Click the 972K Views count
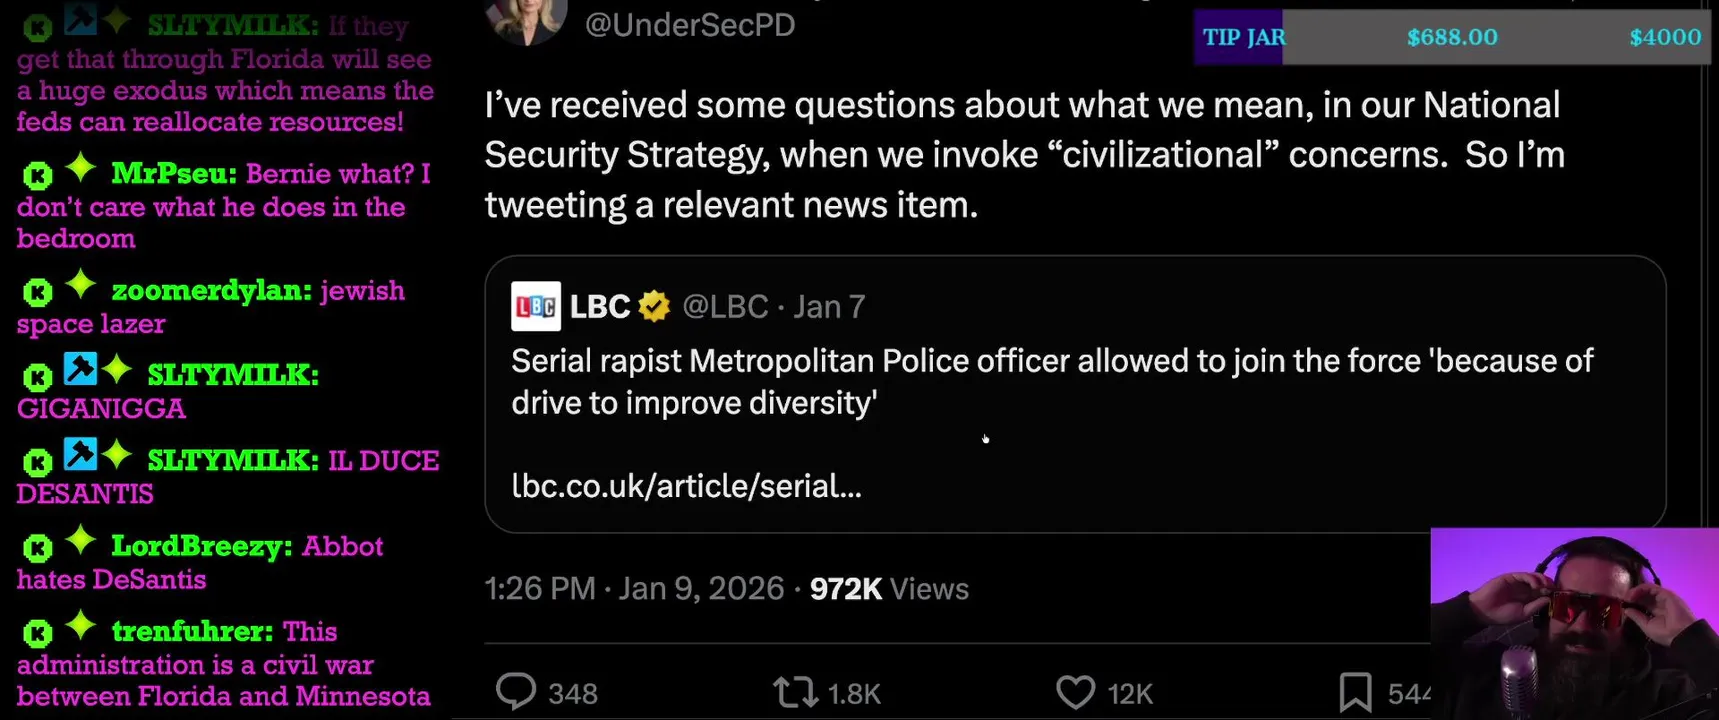The width and height of the screenshot is (1719, 720). [889, 588]
